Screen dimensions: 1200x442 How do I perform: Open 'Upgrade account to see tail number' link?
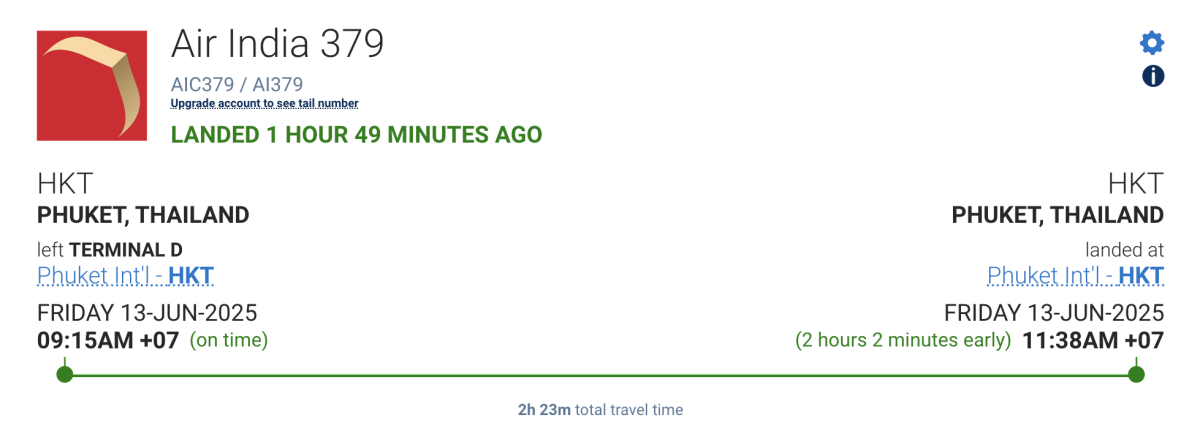(x=265, y=104)
